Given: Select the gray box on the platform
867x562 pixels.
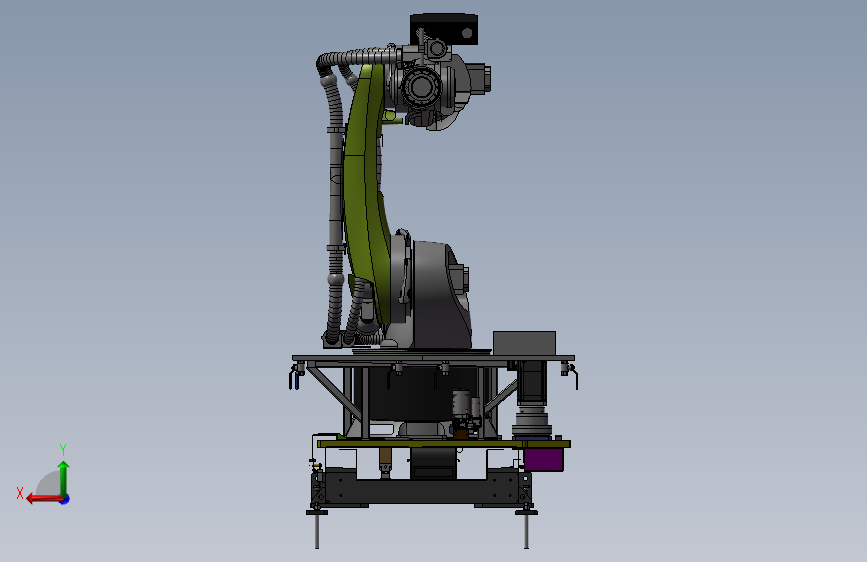Looking at the screenshot, I should [524, 343].
